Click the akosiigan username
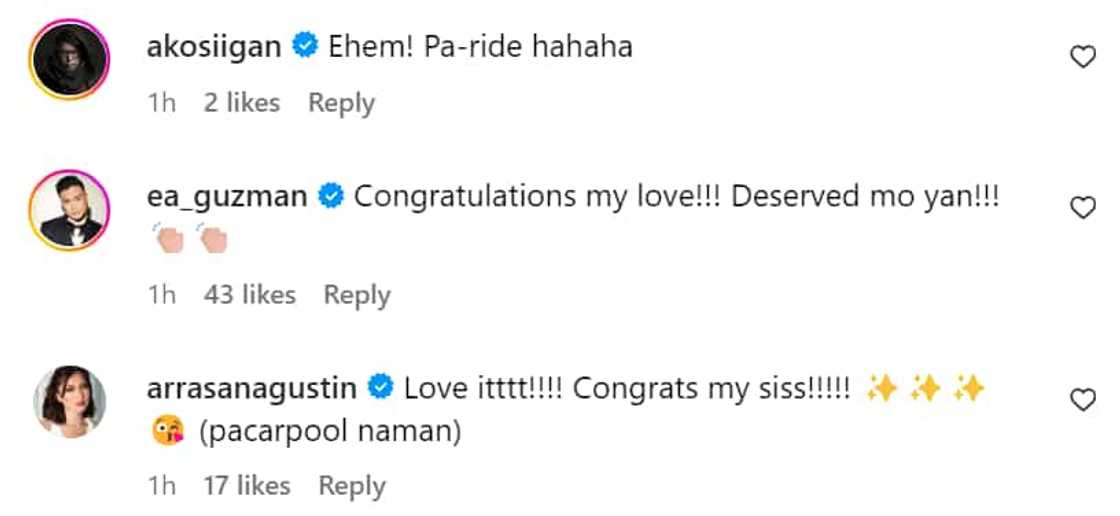1120x516 pixels. (213, 47)
